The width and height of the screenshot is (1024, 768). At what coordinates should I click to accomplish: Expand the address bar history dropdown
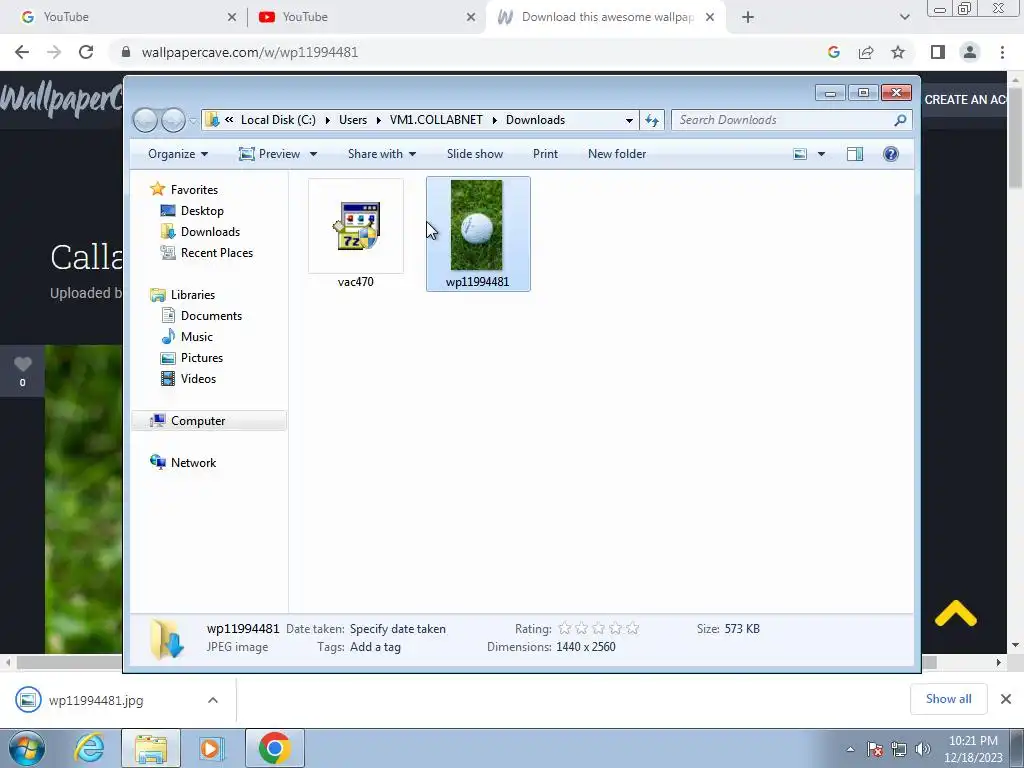coord(629,120)
